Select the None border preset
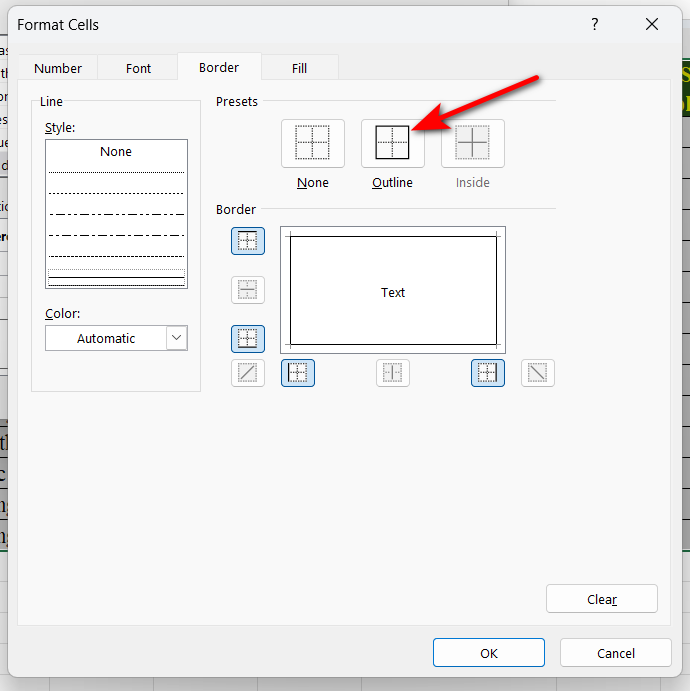The image size is (690, 691). [313, 144]
